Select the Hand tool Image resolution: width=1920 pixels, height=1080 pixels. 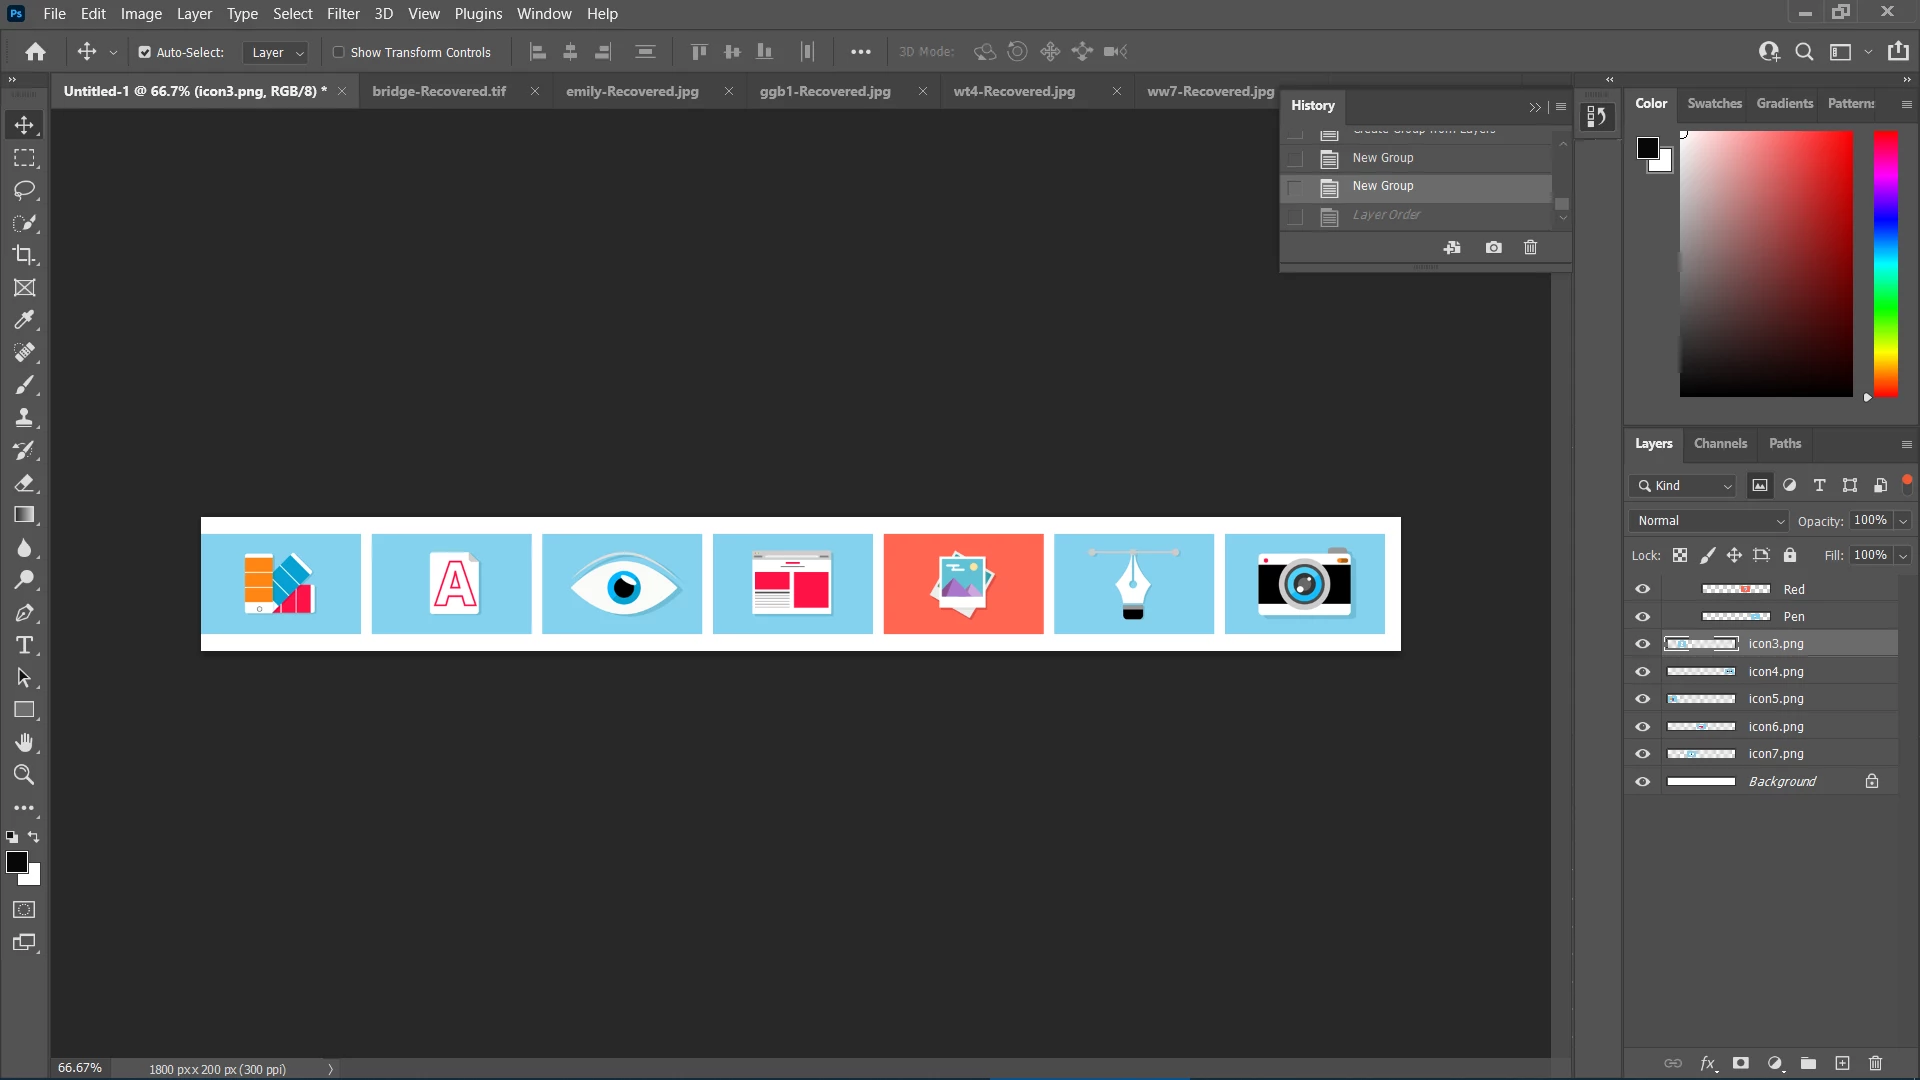tap(24, 742)
